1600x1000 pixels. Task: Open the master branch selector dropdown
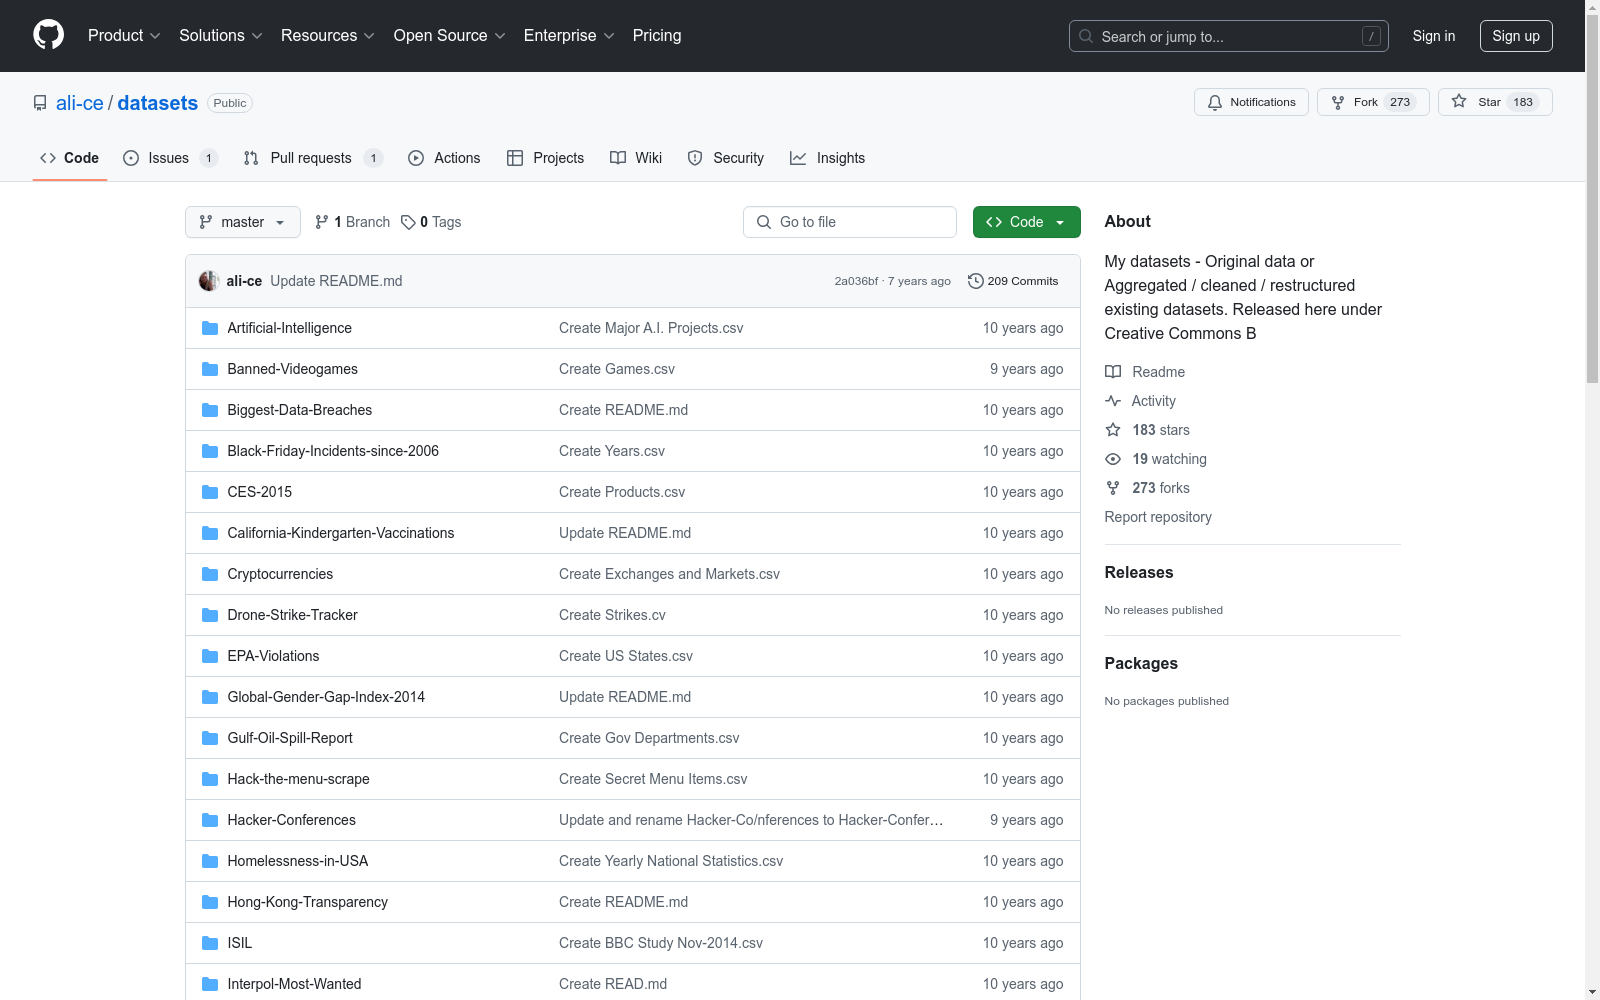(x=243, y=222)
